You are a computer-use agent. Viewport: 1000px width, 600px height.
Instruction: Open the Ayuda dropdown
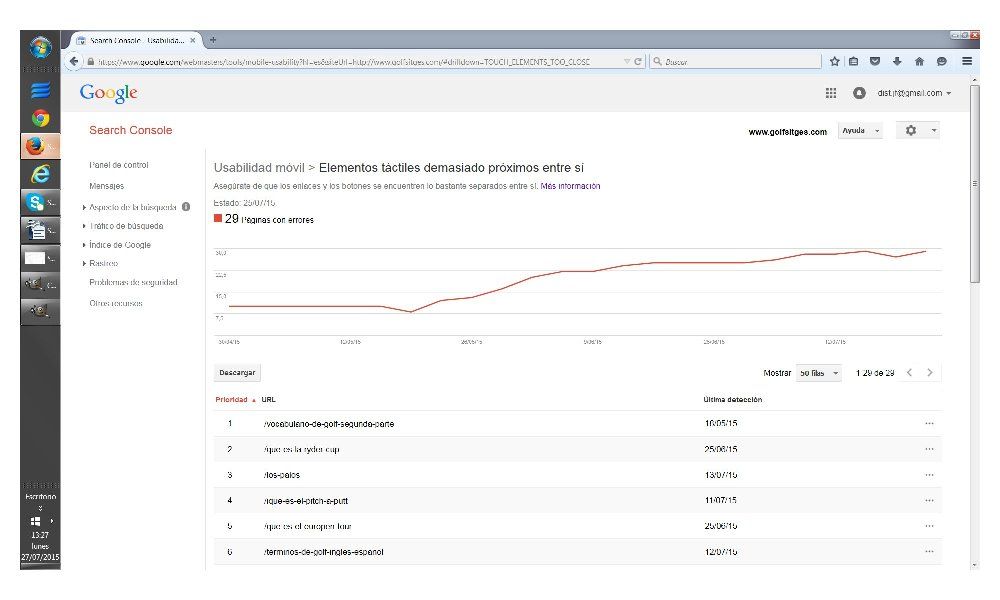[x=860, y=131]
